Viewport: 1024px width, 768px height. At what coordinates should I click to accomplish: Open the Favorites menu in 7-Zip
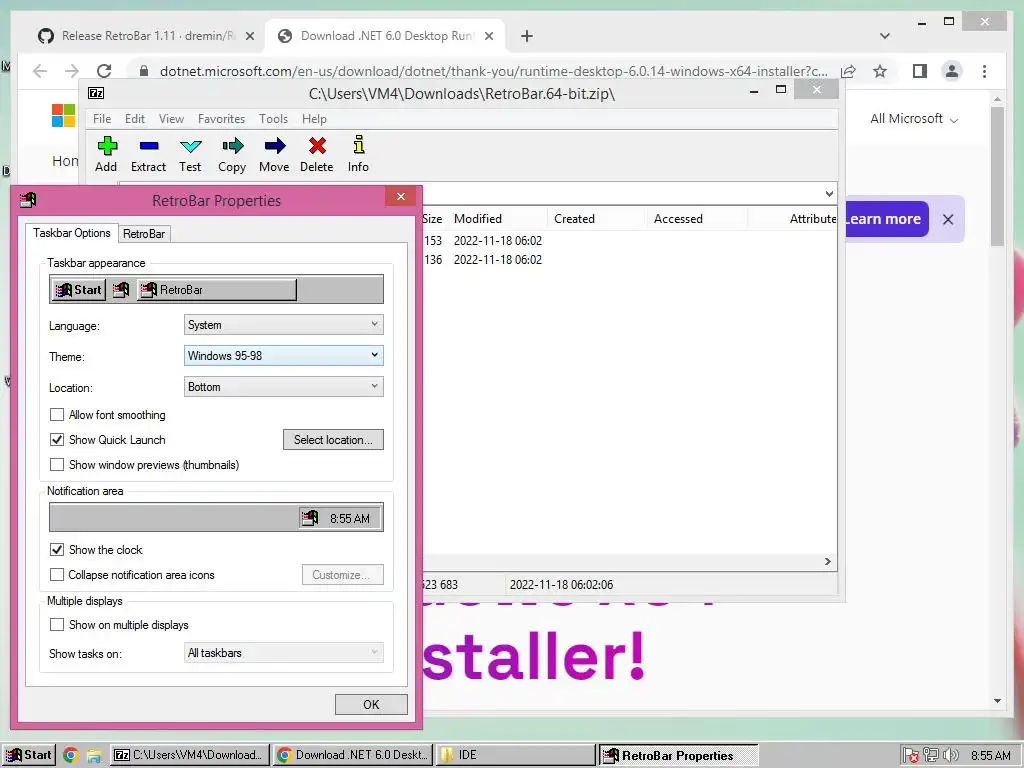click(x=221, y=119)
